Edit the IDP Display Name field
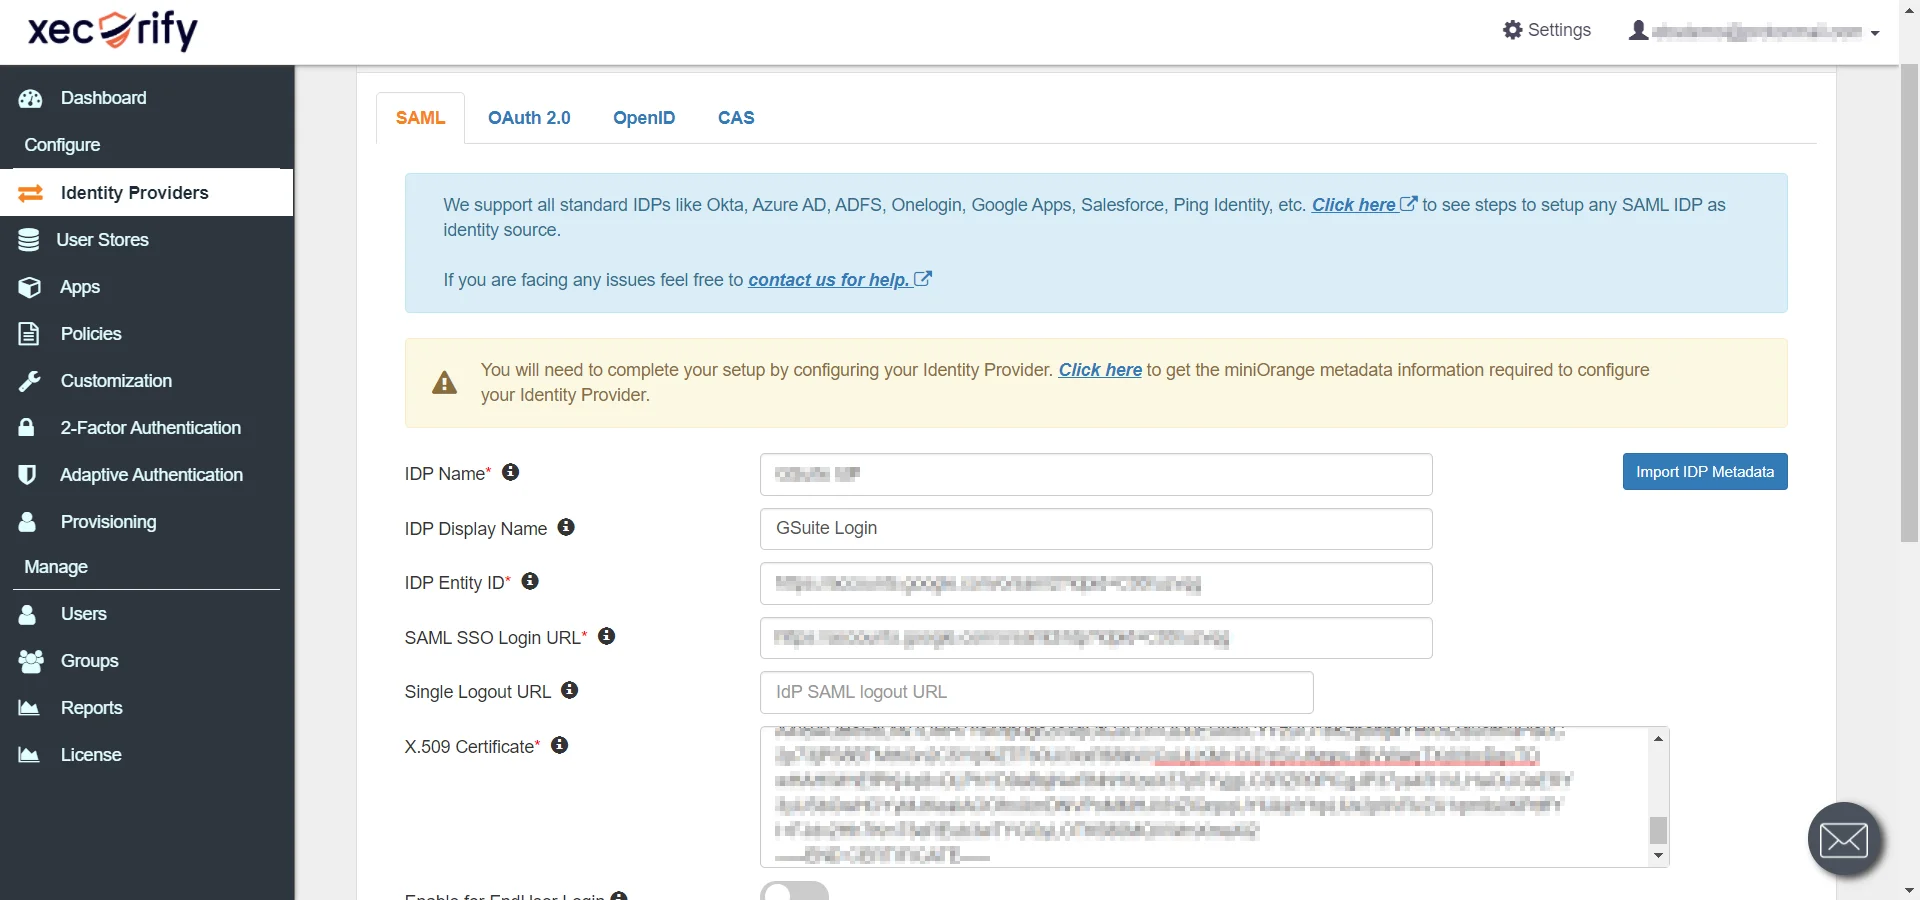The width and height of the screenshot is (1920, 900). (1095, 528)
